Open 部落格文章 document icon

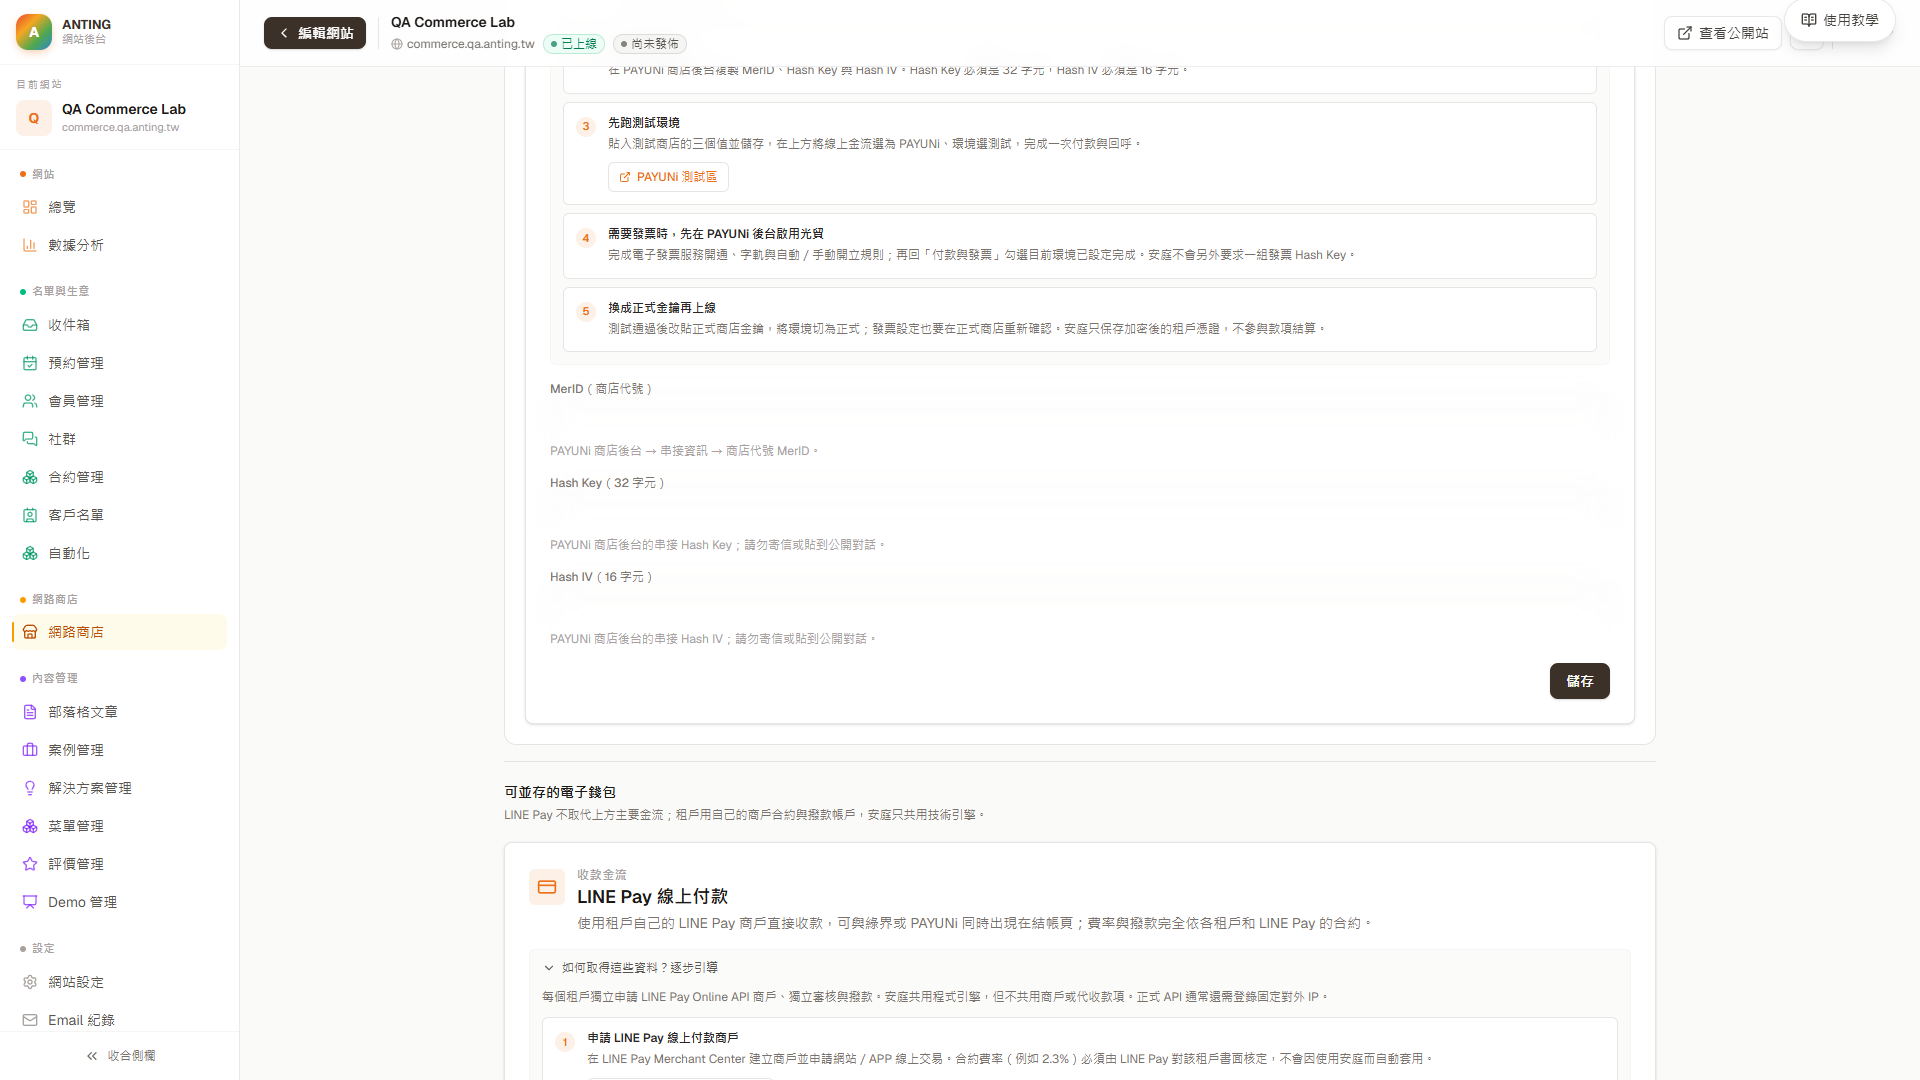coord(30,712)
